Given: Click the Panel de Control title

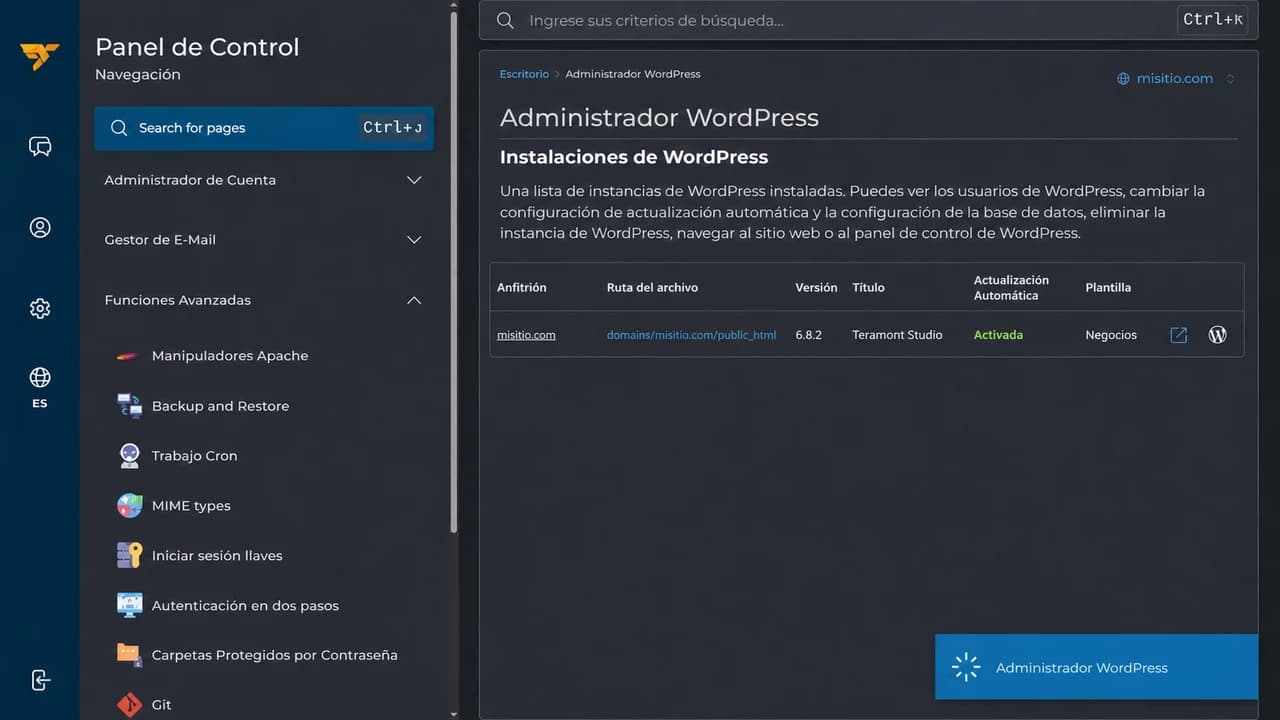Looking at the screenshot, I should click(x=197, y=47).
